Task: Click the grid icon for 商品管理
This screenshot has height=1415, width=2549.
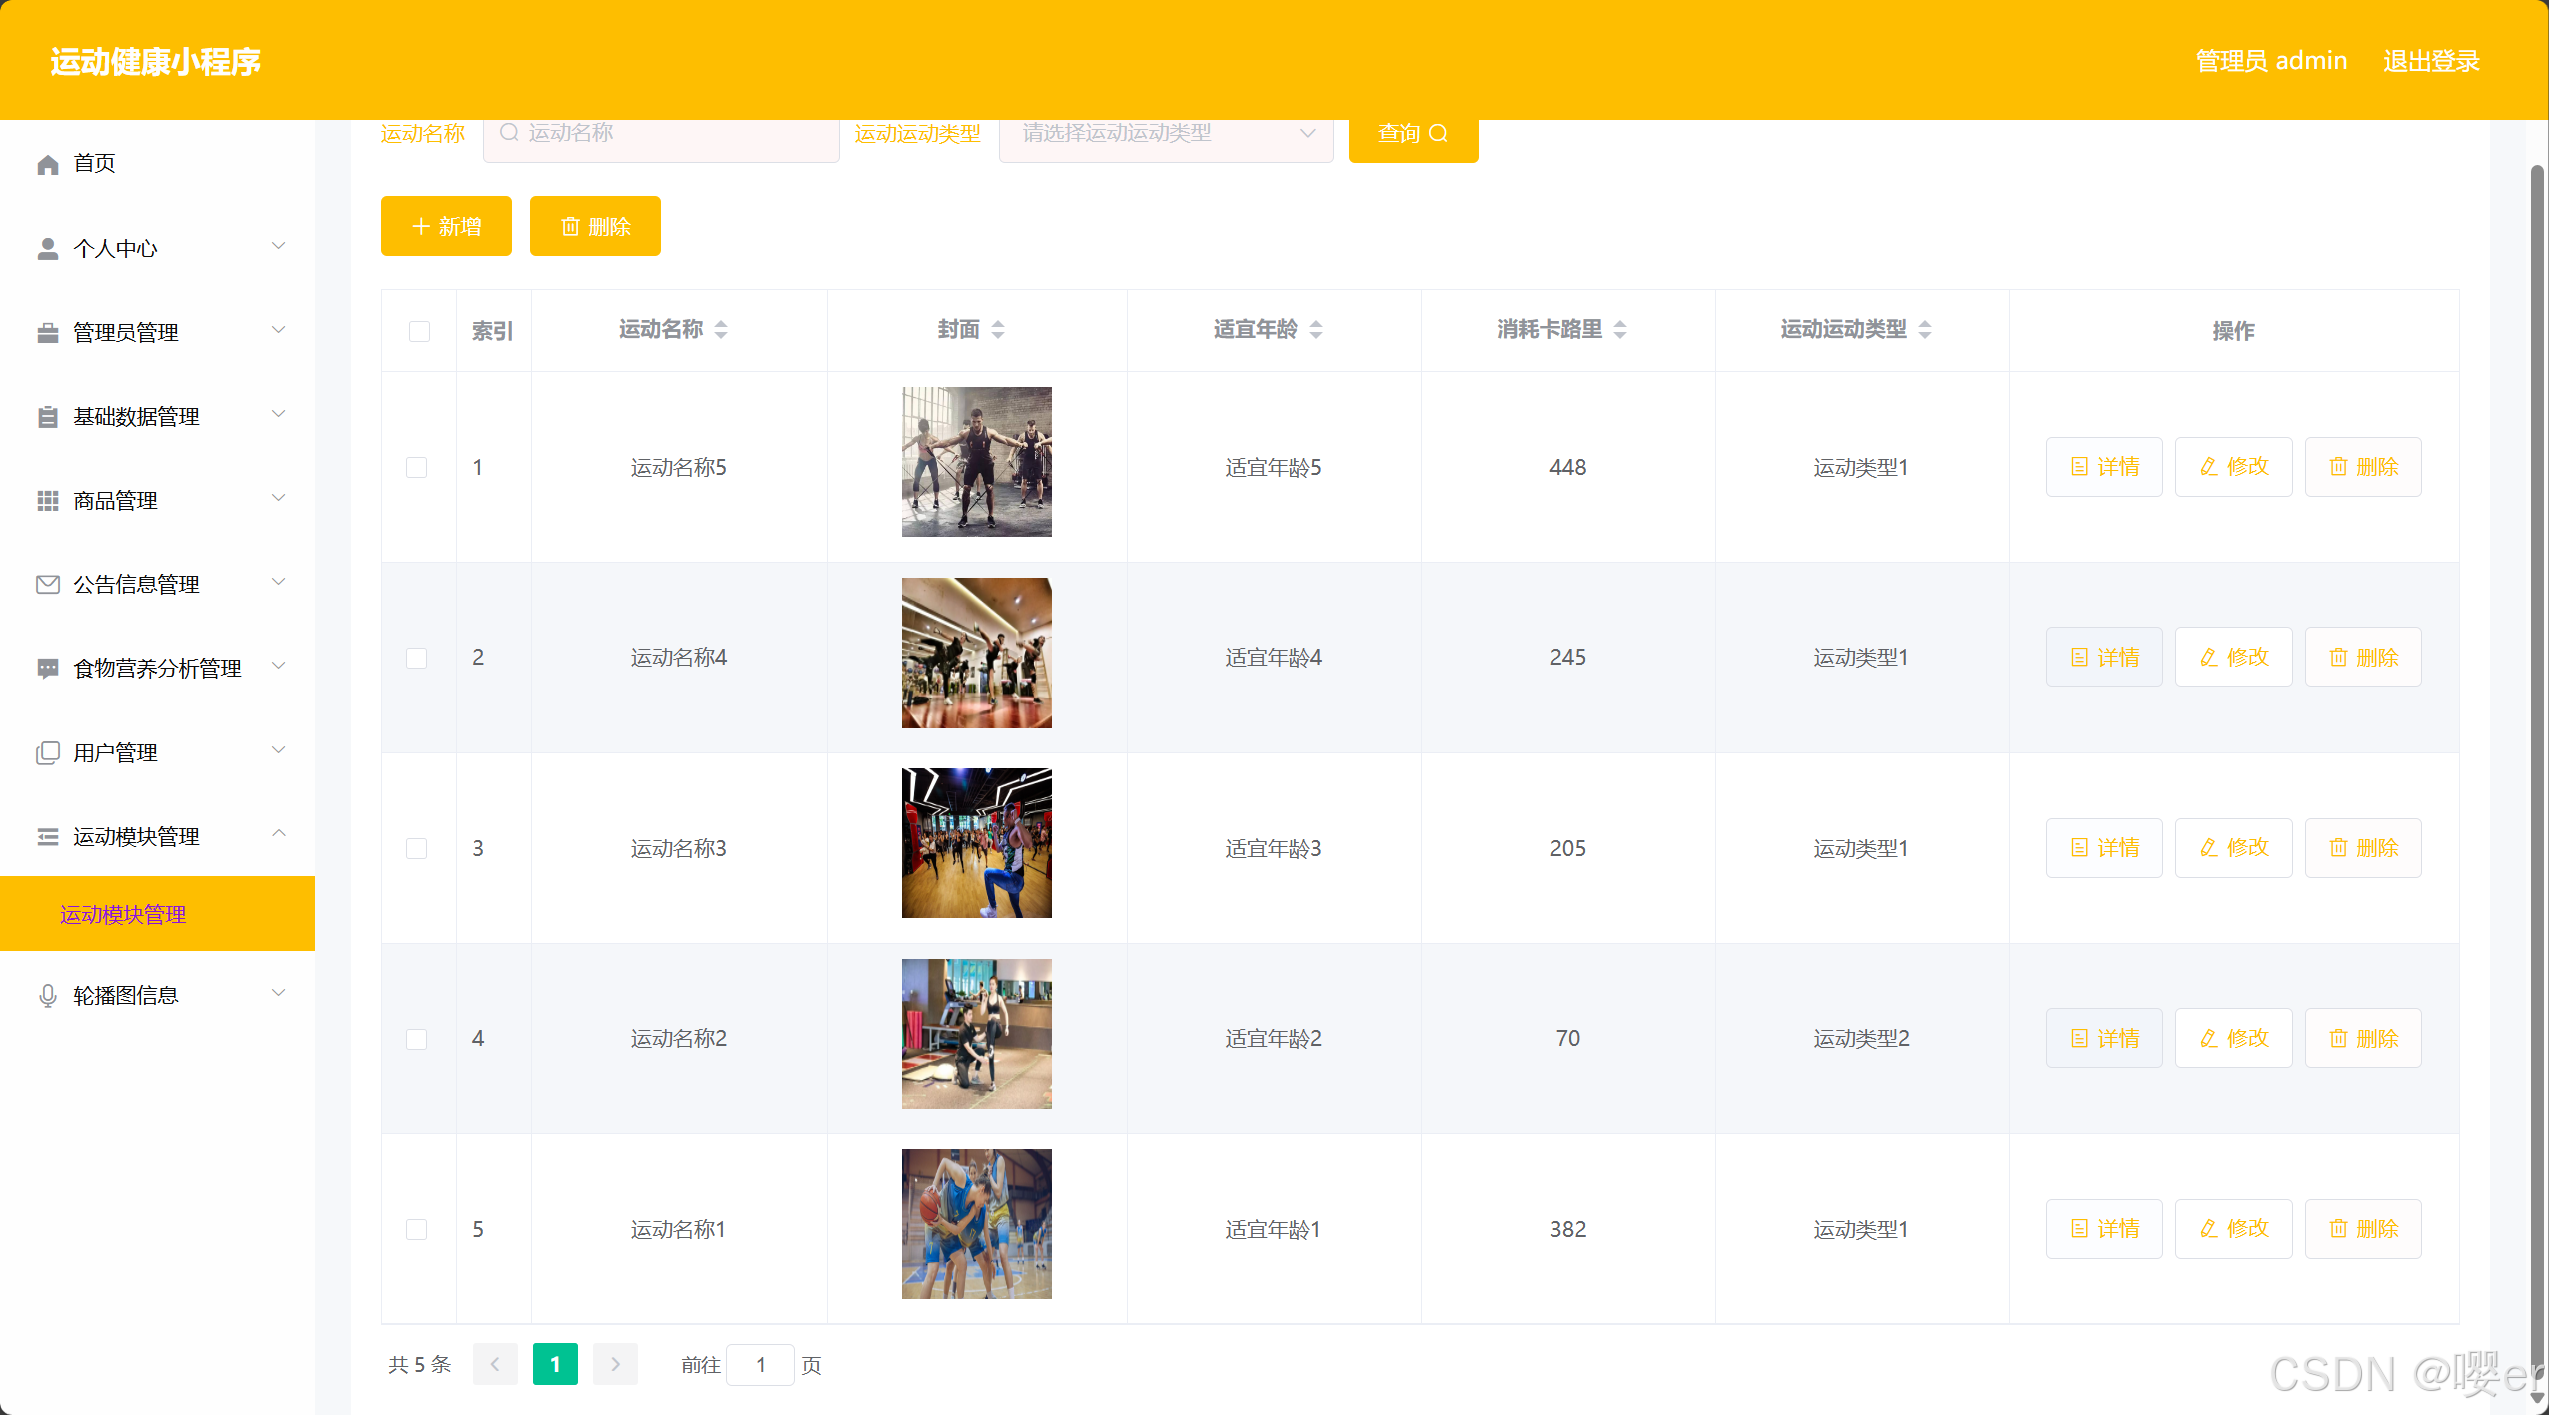Action: click(x=47, y=500)
